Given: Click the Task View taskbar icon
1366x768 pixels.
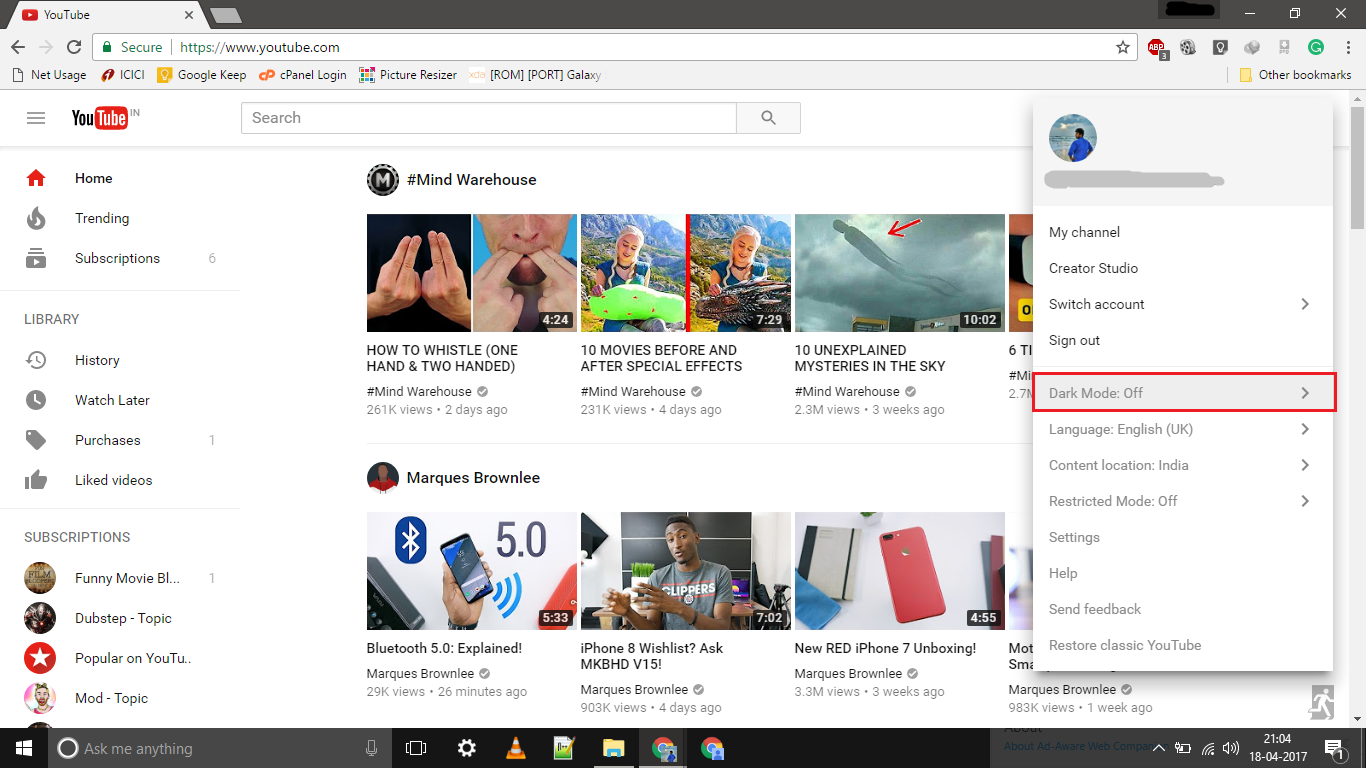Looking at the screenshot, I should click(x=416, y=748).
